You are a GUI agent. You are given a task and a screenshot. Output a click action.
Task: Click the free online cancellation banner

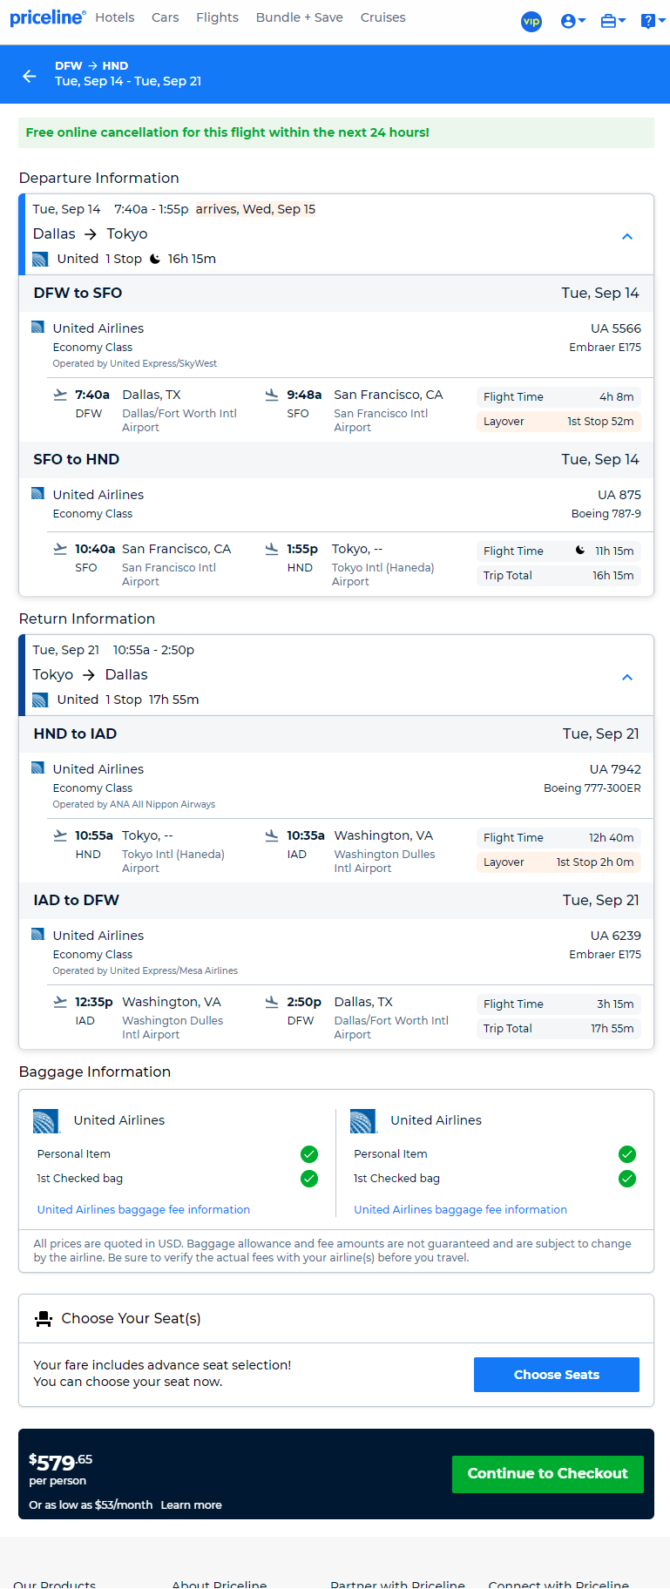pyautogui.click(x=336, y=132)
